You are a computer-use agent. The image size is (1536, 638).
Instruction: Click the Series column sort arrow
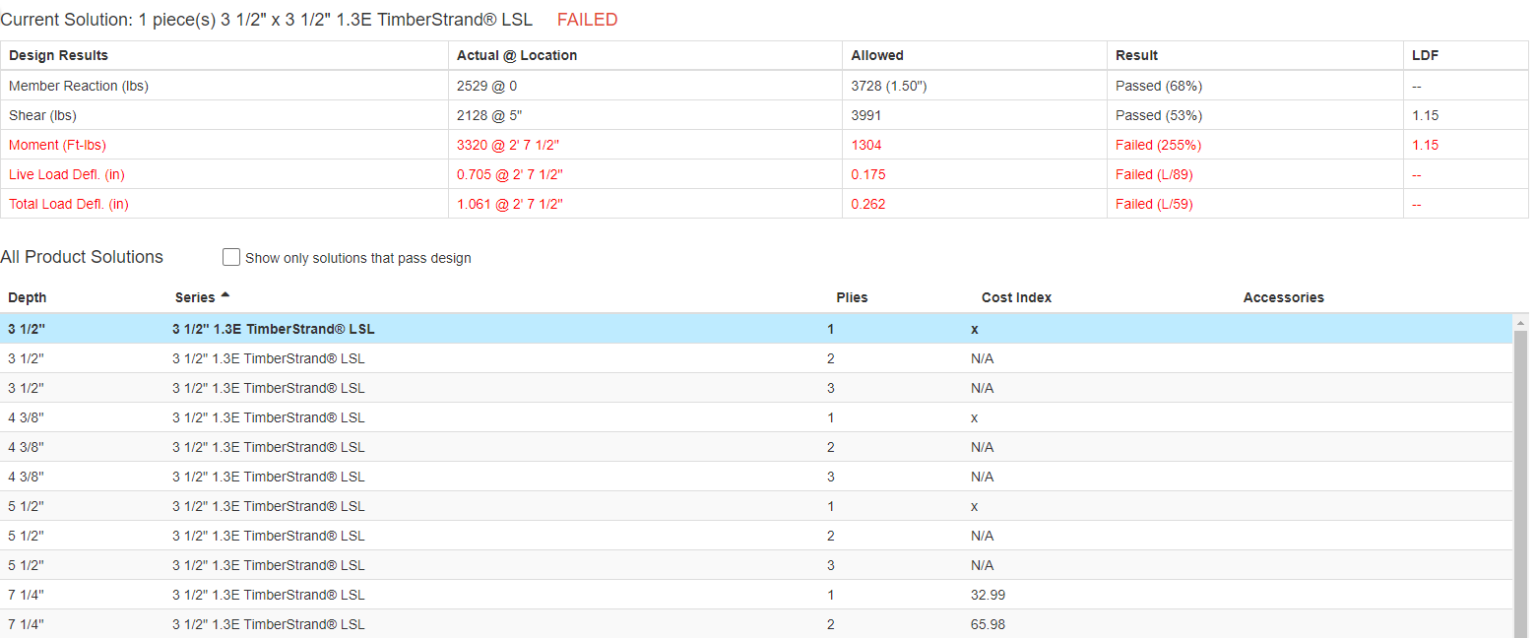click(x=225, y=296)
